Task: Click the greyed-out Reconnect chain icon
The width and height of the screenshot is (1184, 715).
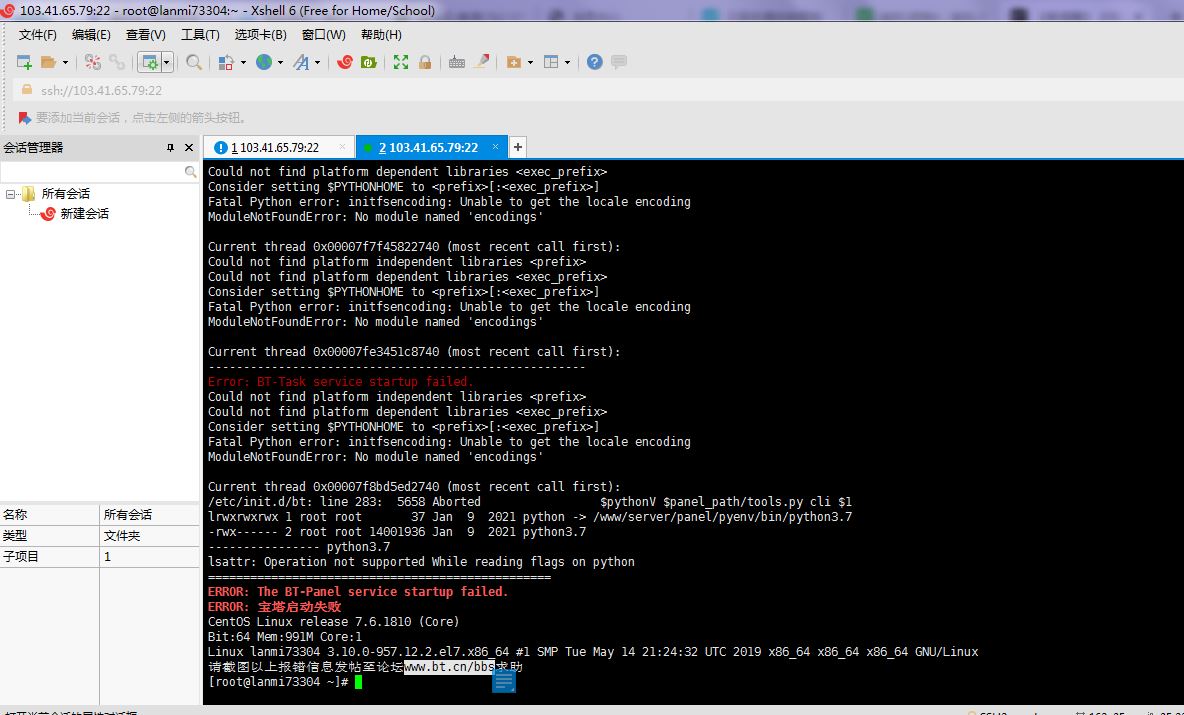Action: pyautogui.click(x=116, y=62)
